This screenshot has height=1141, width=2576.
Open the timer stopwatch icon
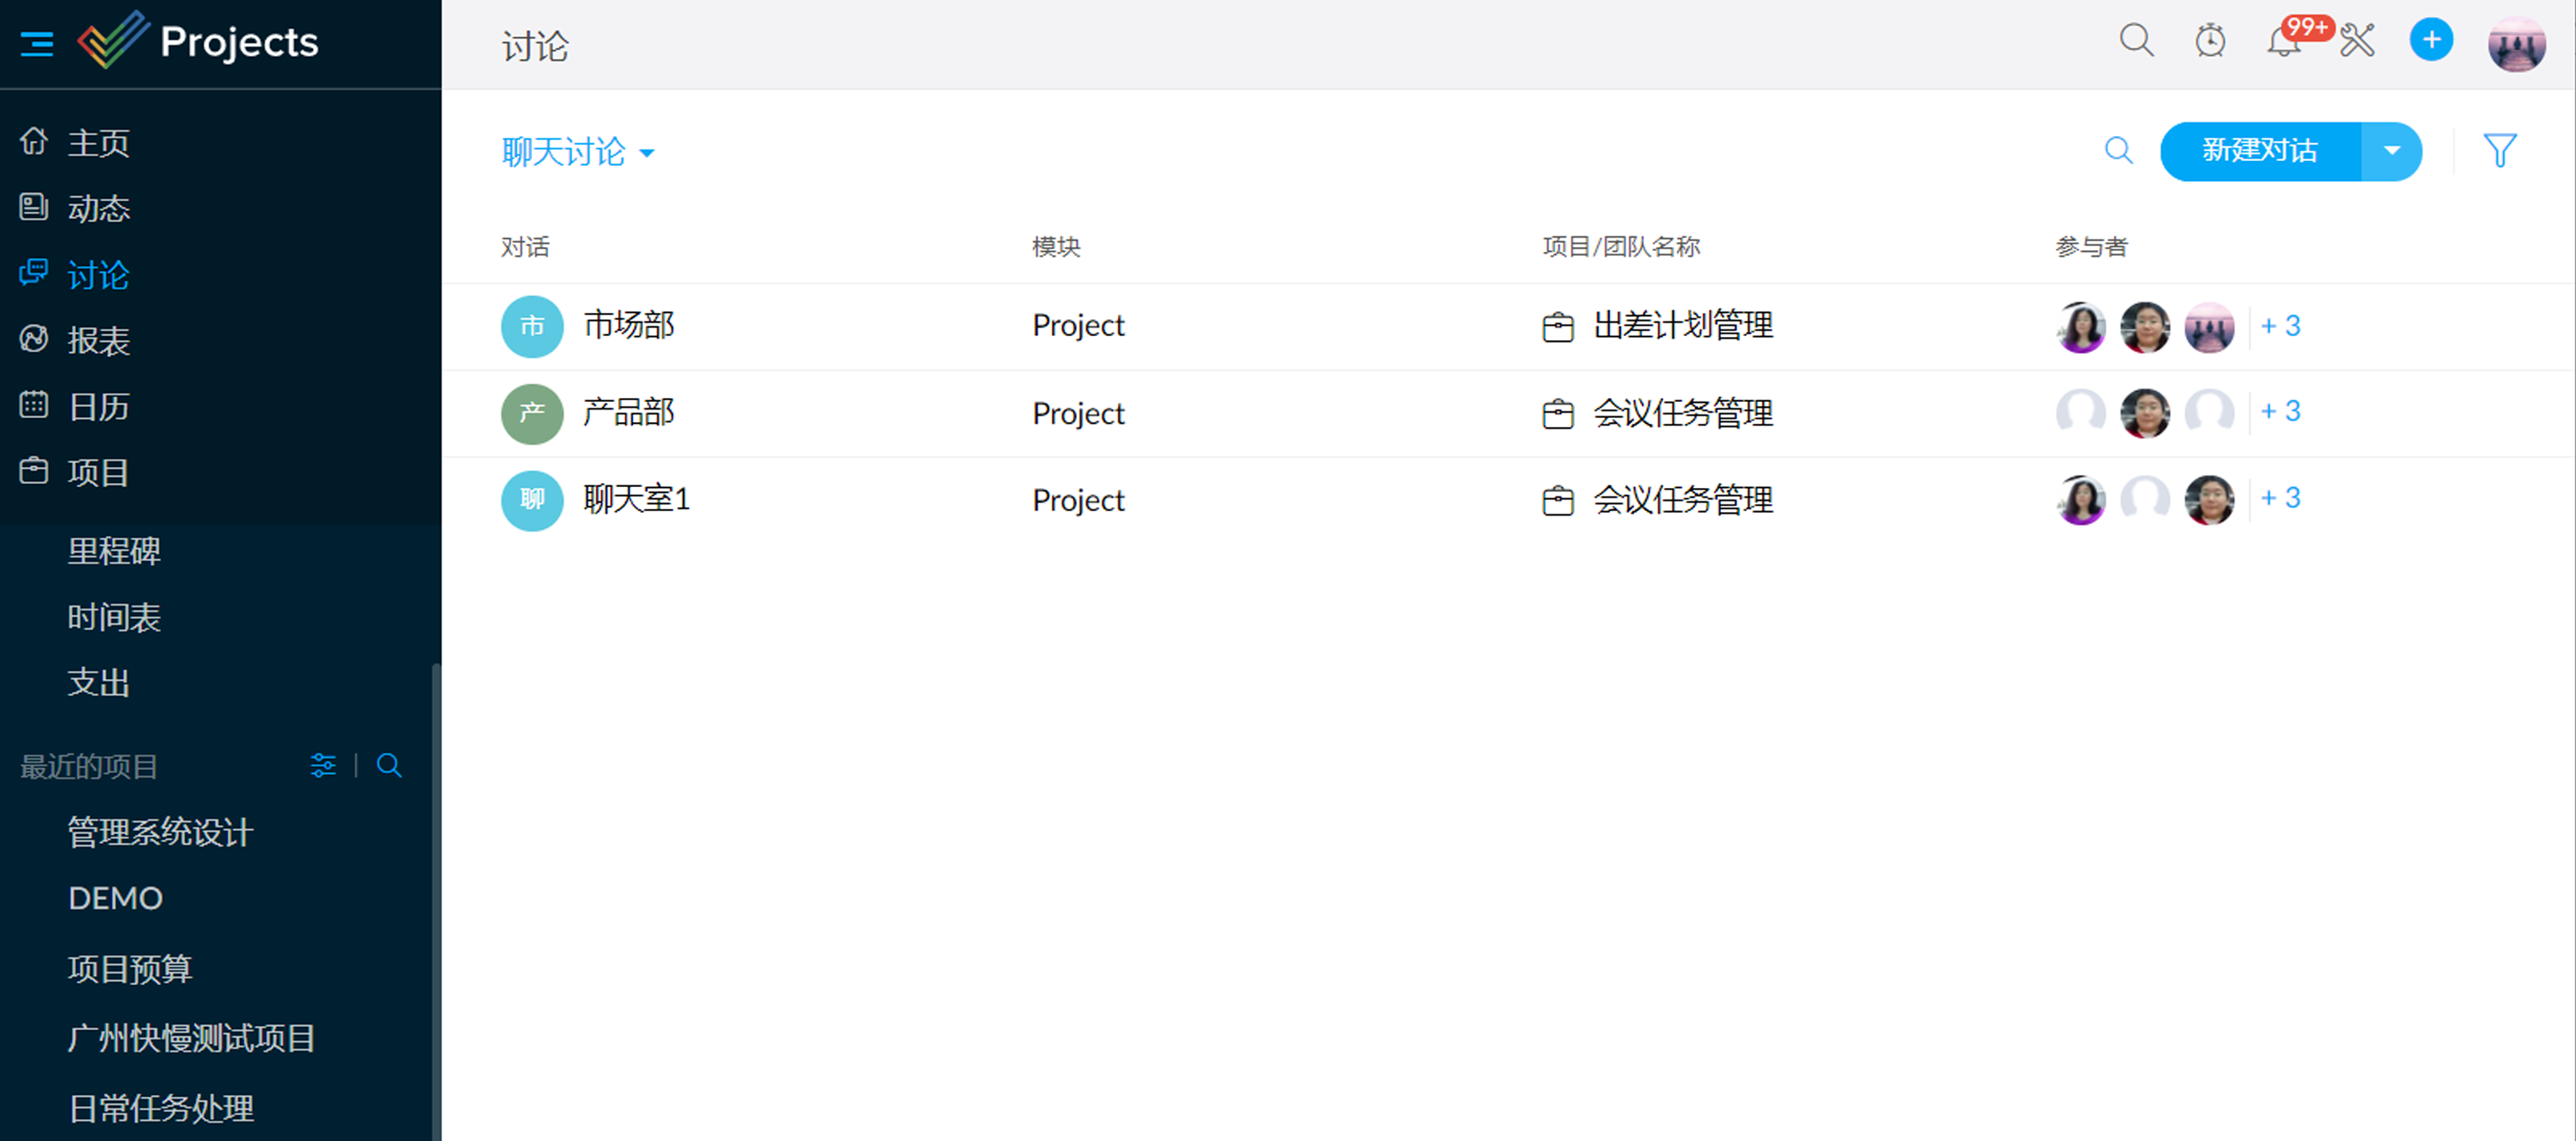[x=2210, y=41]
